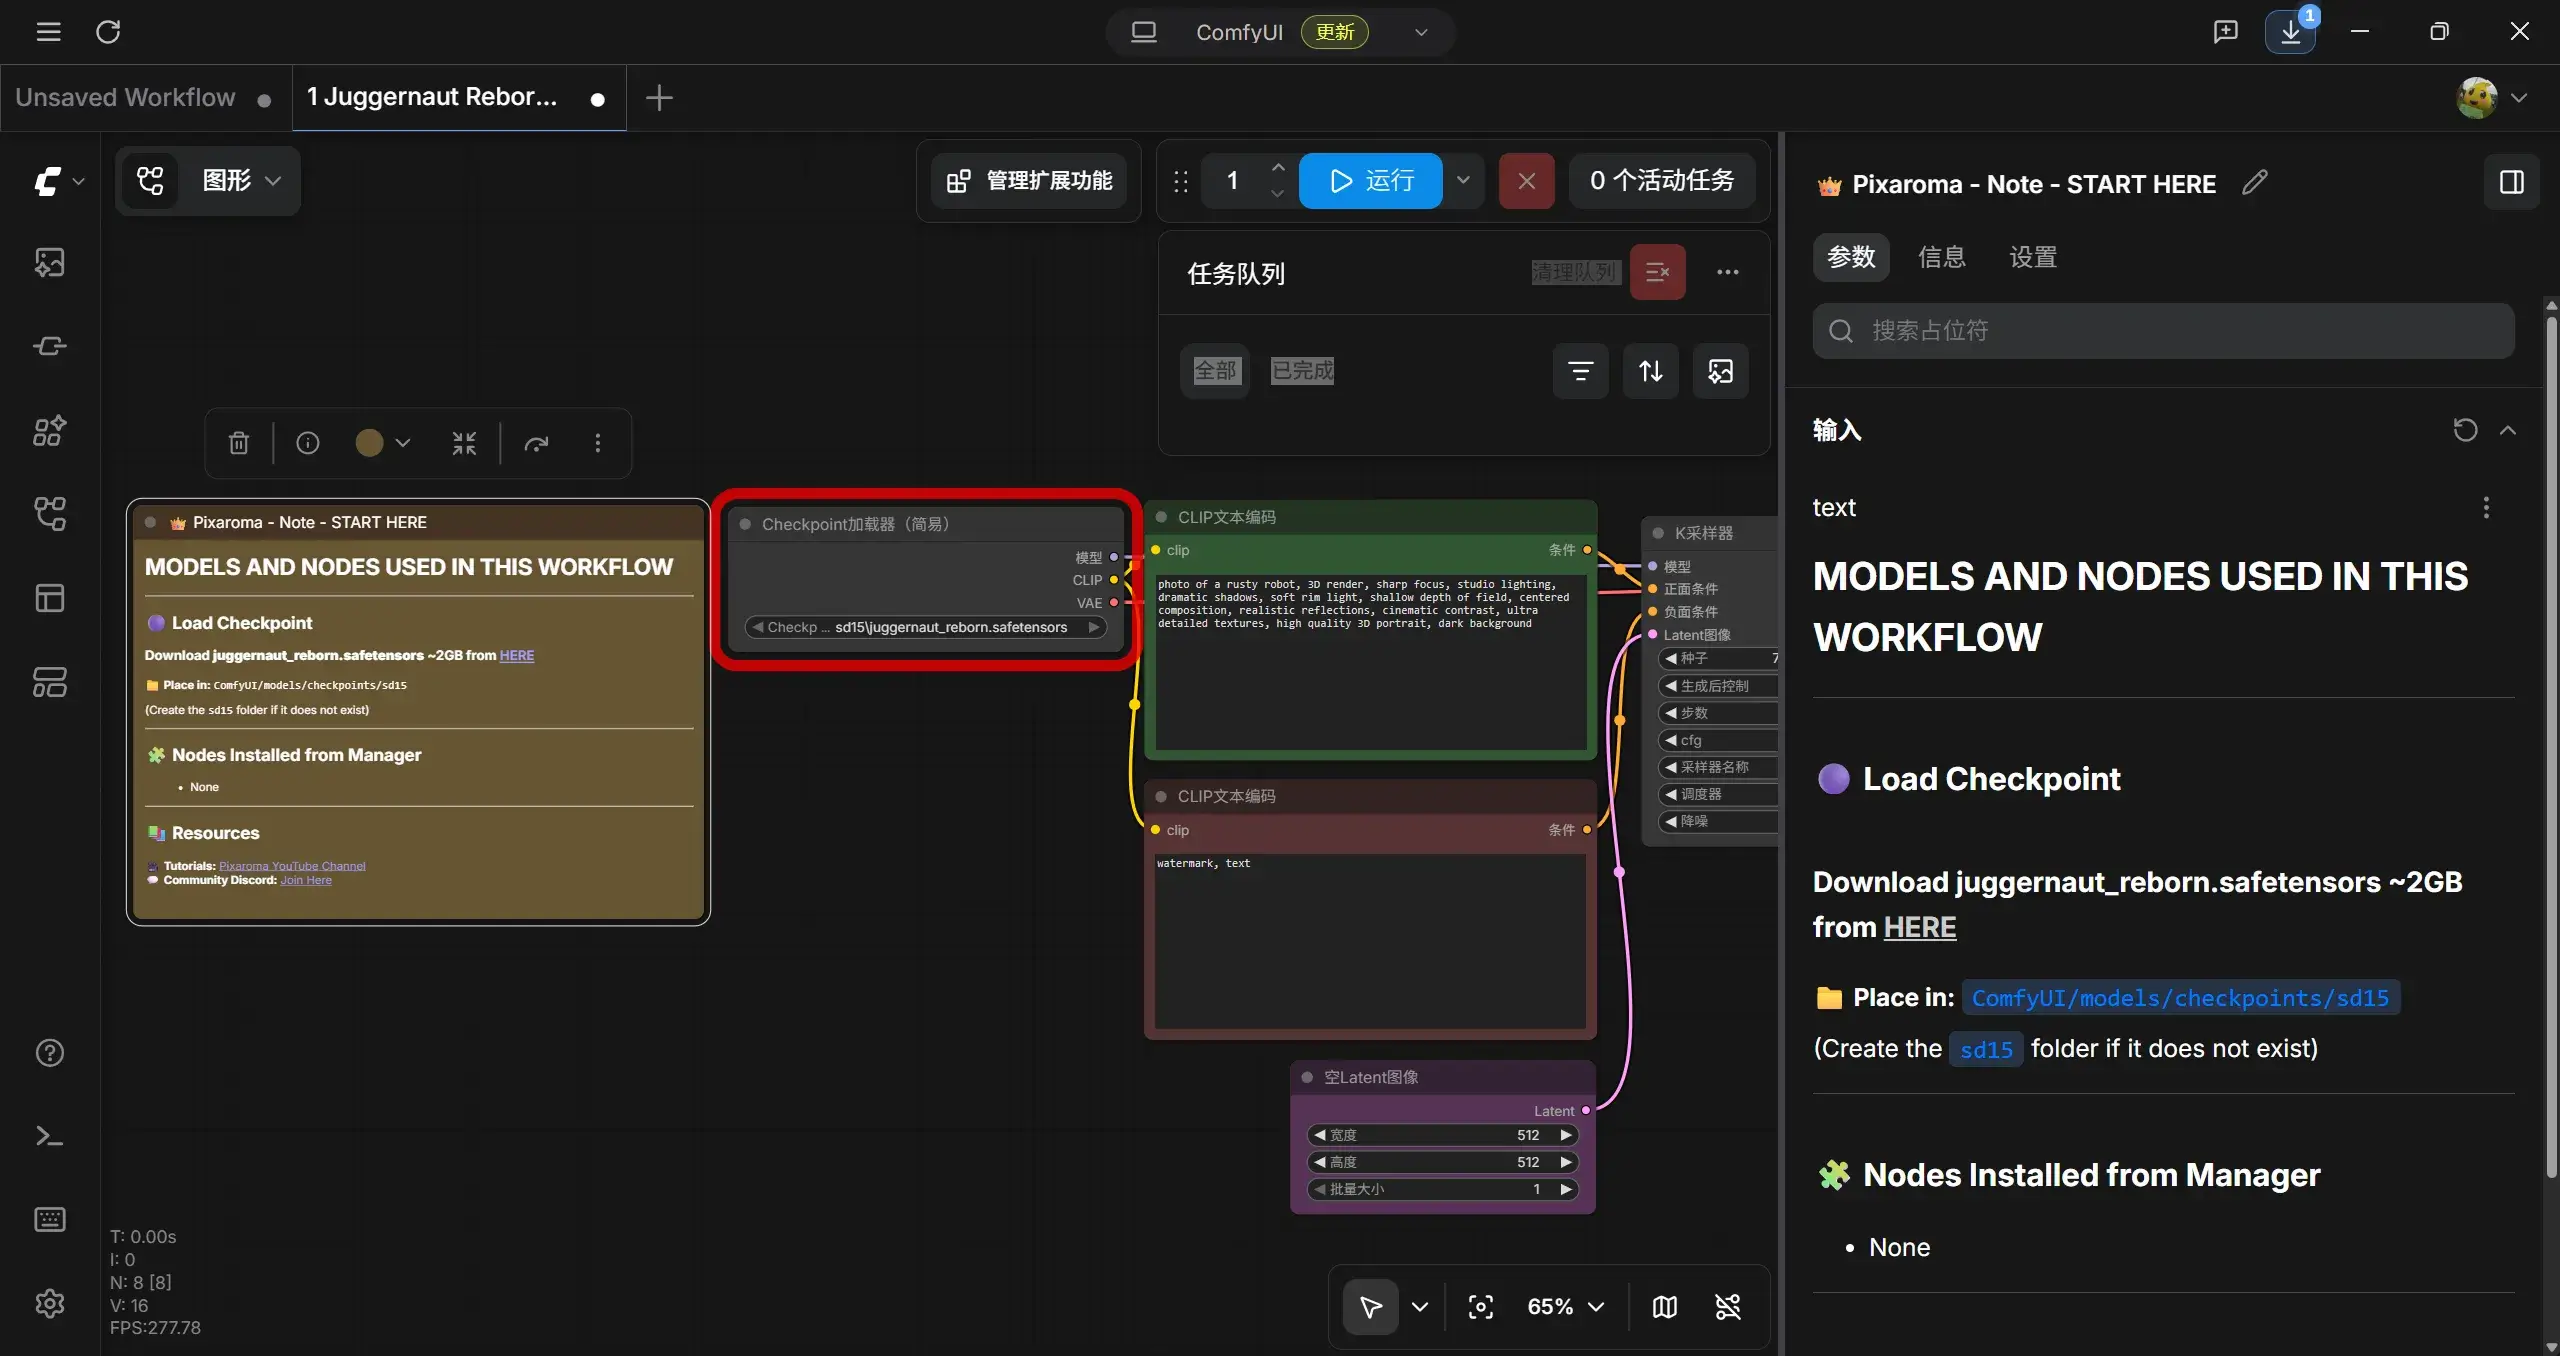Screen dimensions: 2560x1356
Task: Click the bypass arrow icon in node toolbar
Action: click(x=537, y=443)
